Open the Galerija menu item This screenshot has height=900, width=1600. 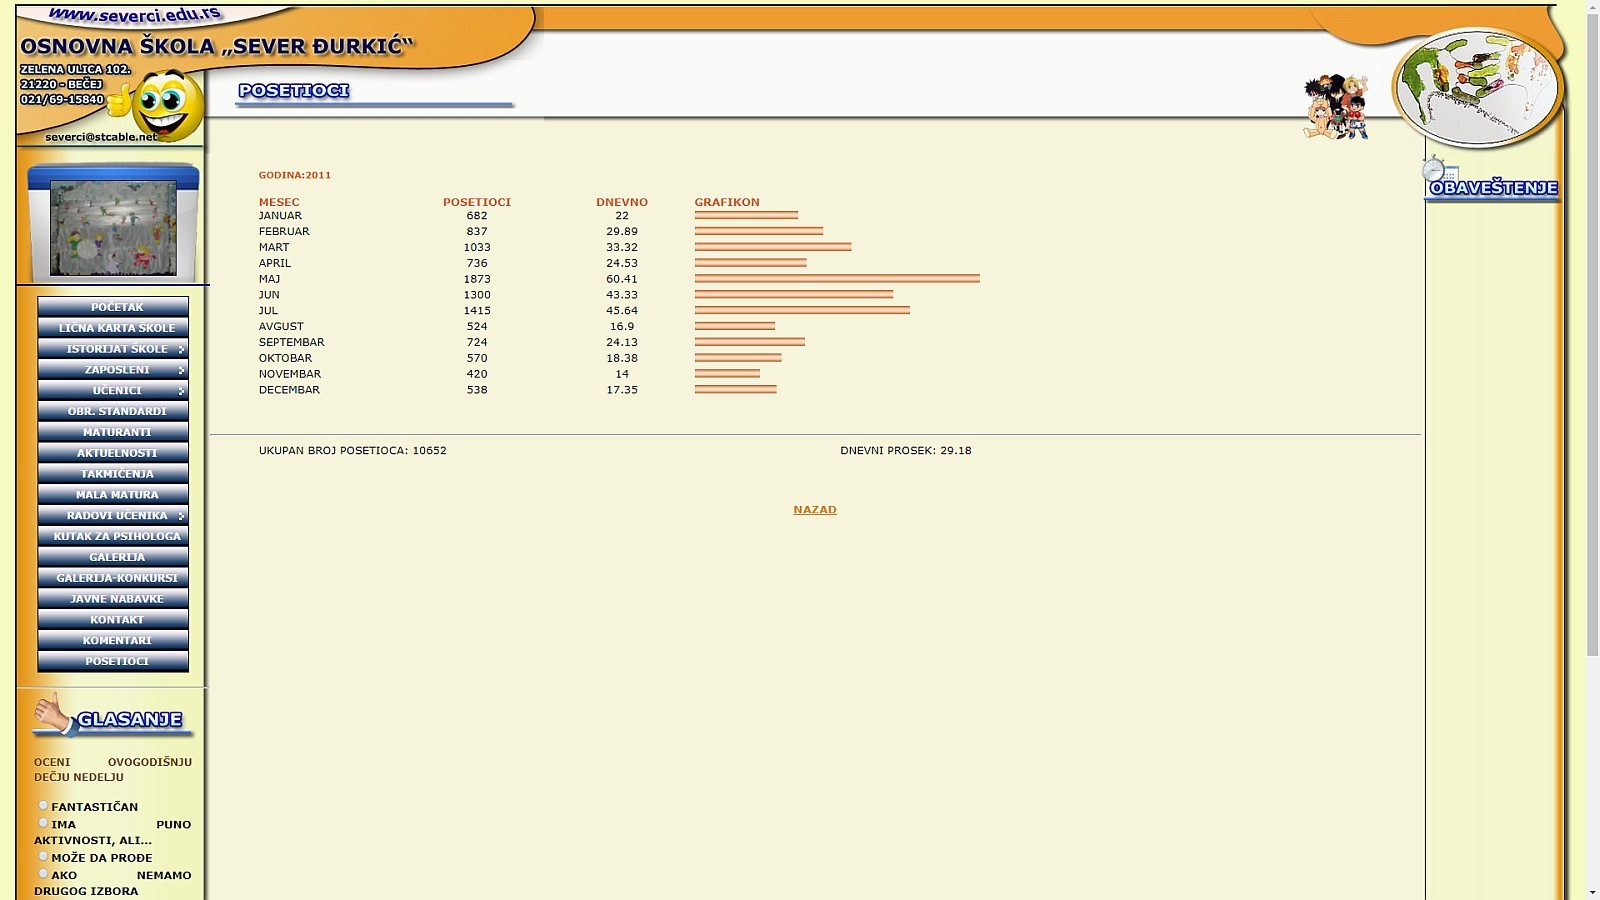tap(113, 557)
